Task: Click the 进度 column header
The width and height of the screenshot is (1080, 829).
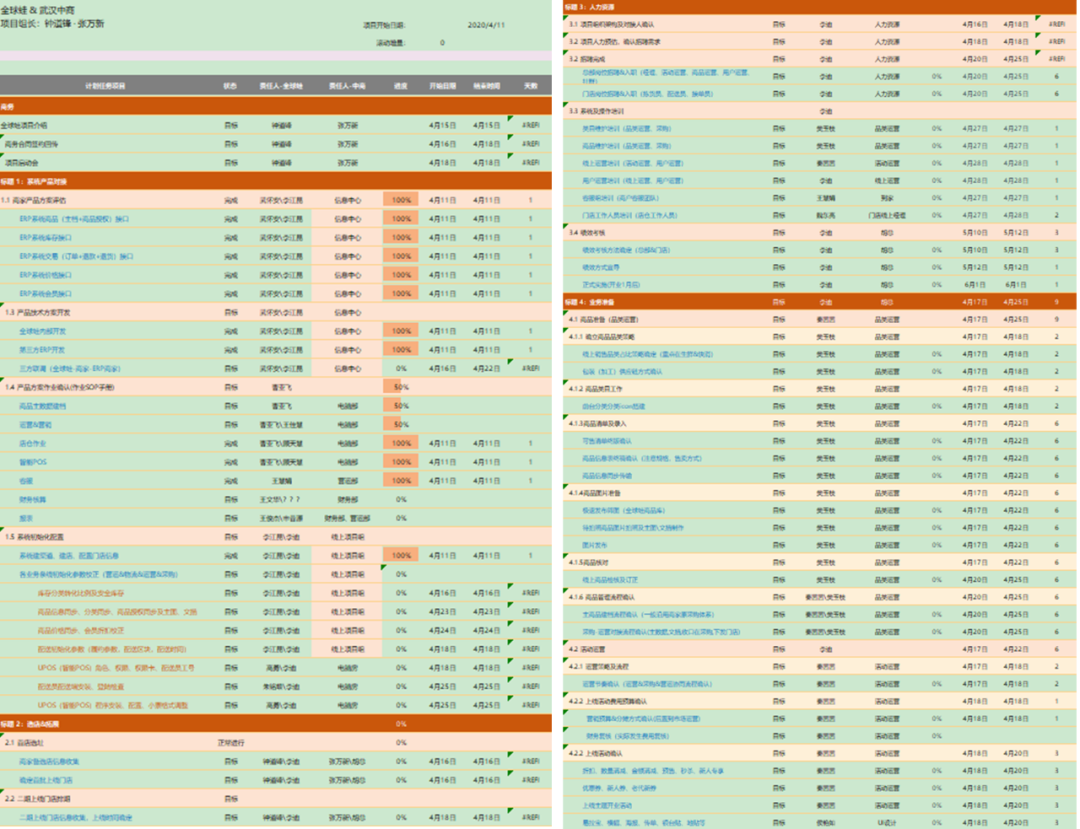Action: coord(400,86)
